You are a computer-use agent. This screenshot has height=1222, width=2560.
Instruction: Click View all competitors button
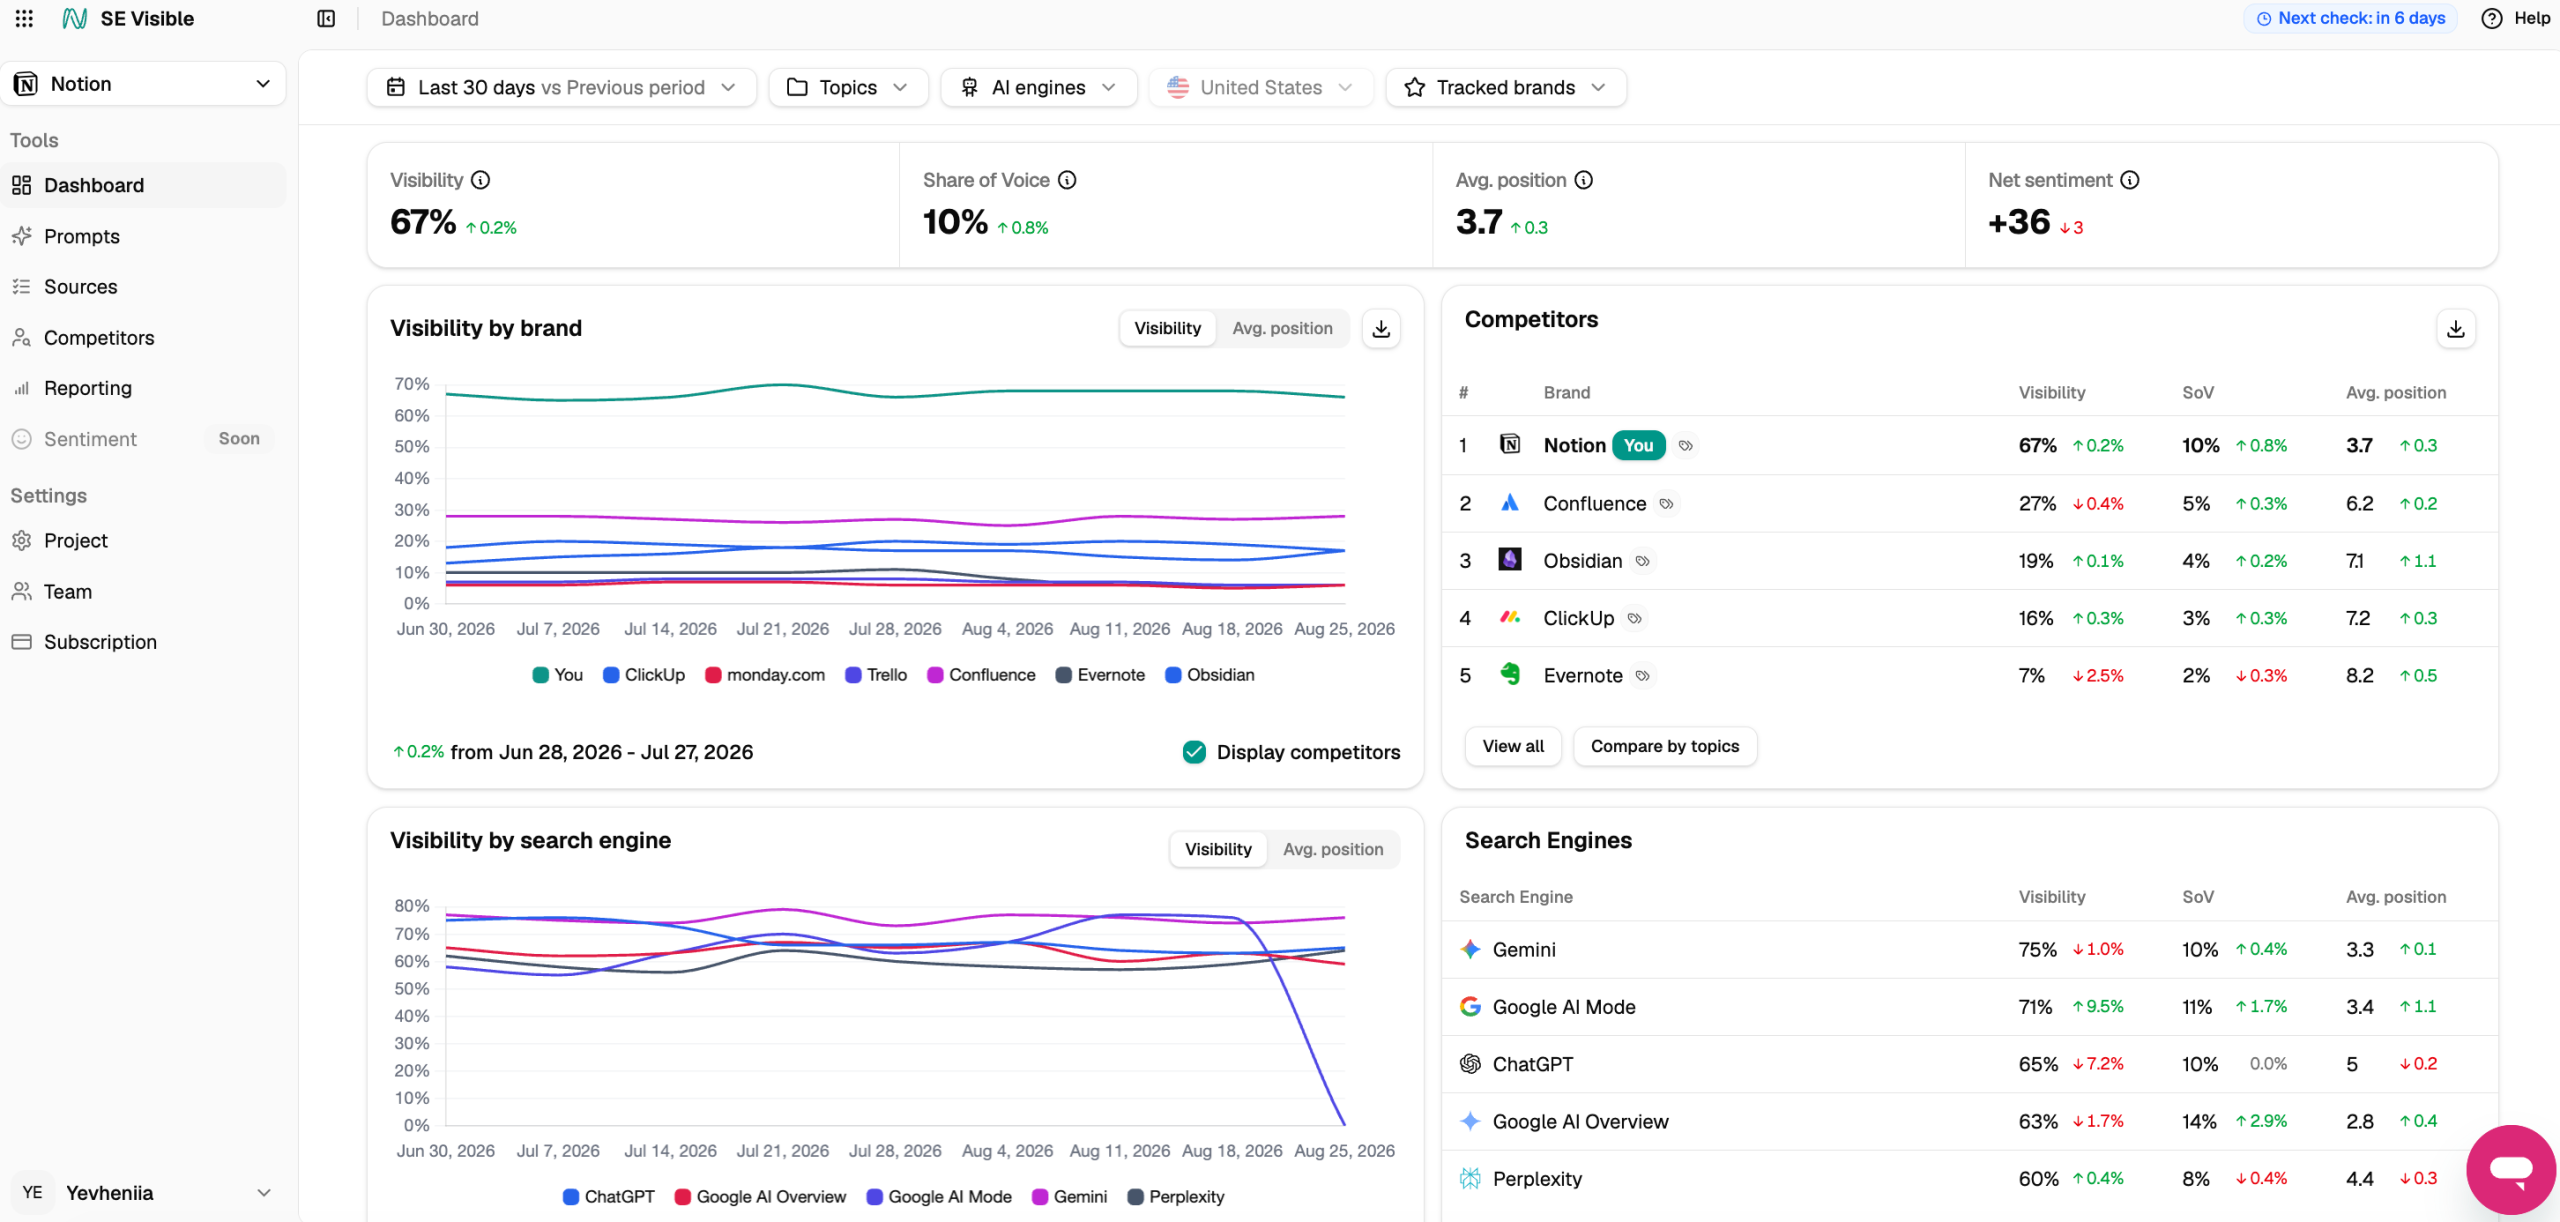1513,746
